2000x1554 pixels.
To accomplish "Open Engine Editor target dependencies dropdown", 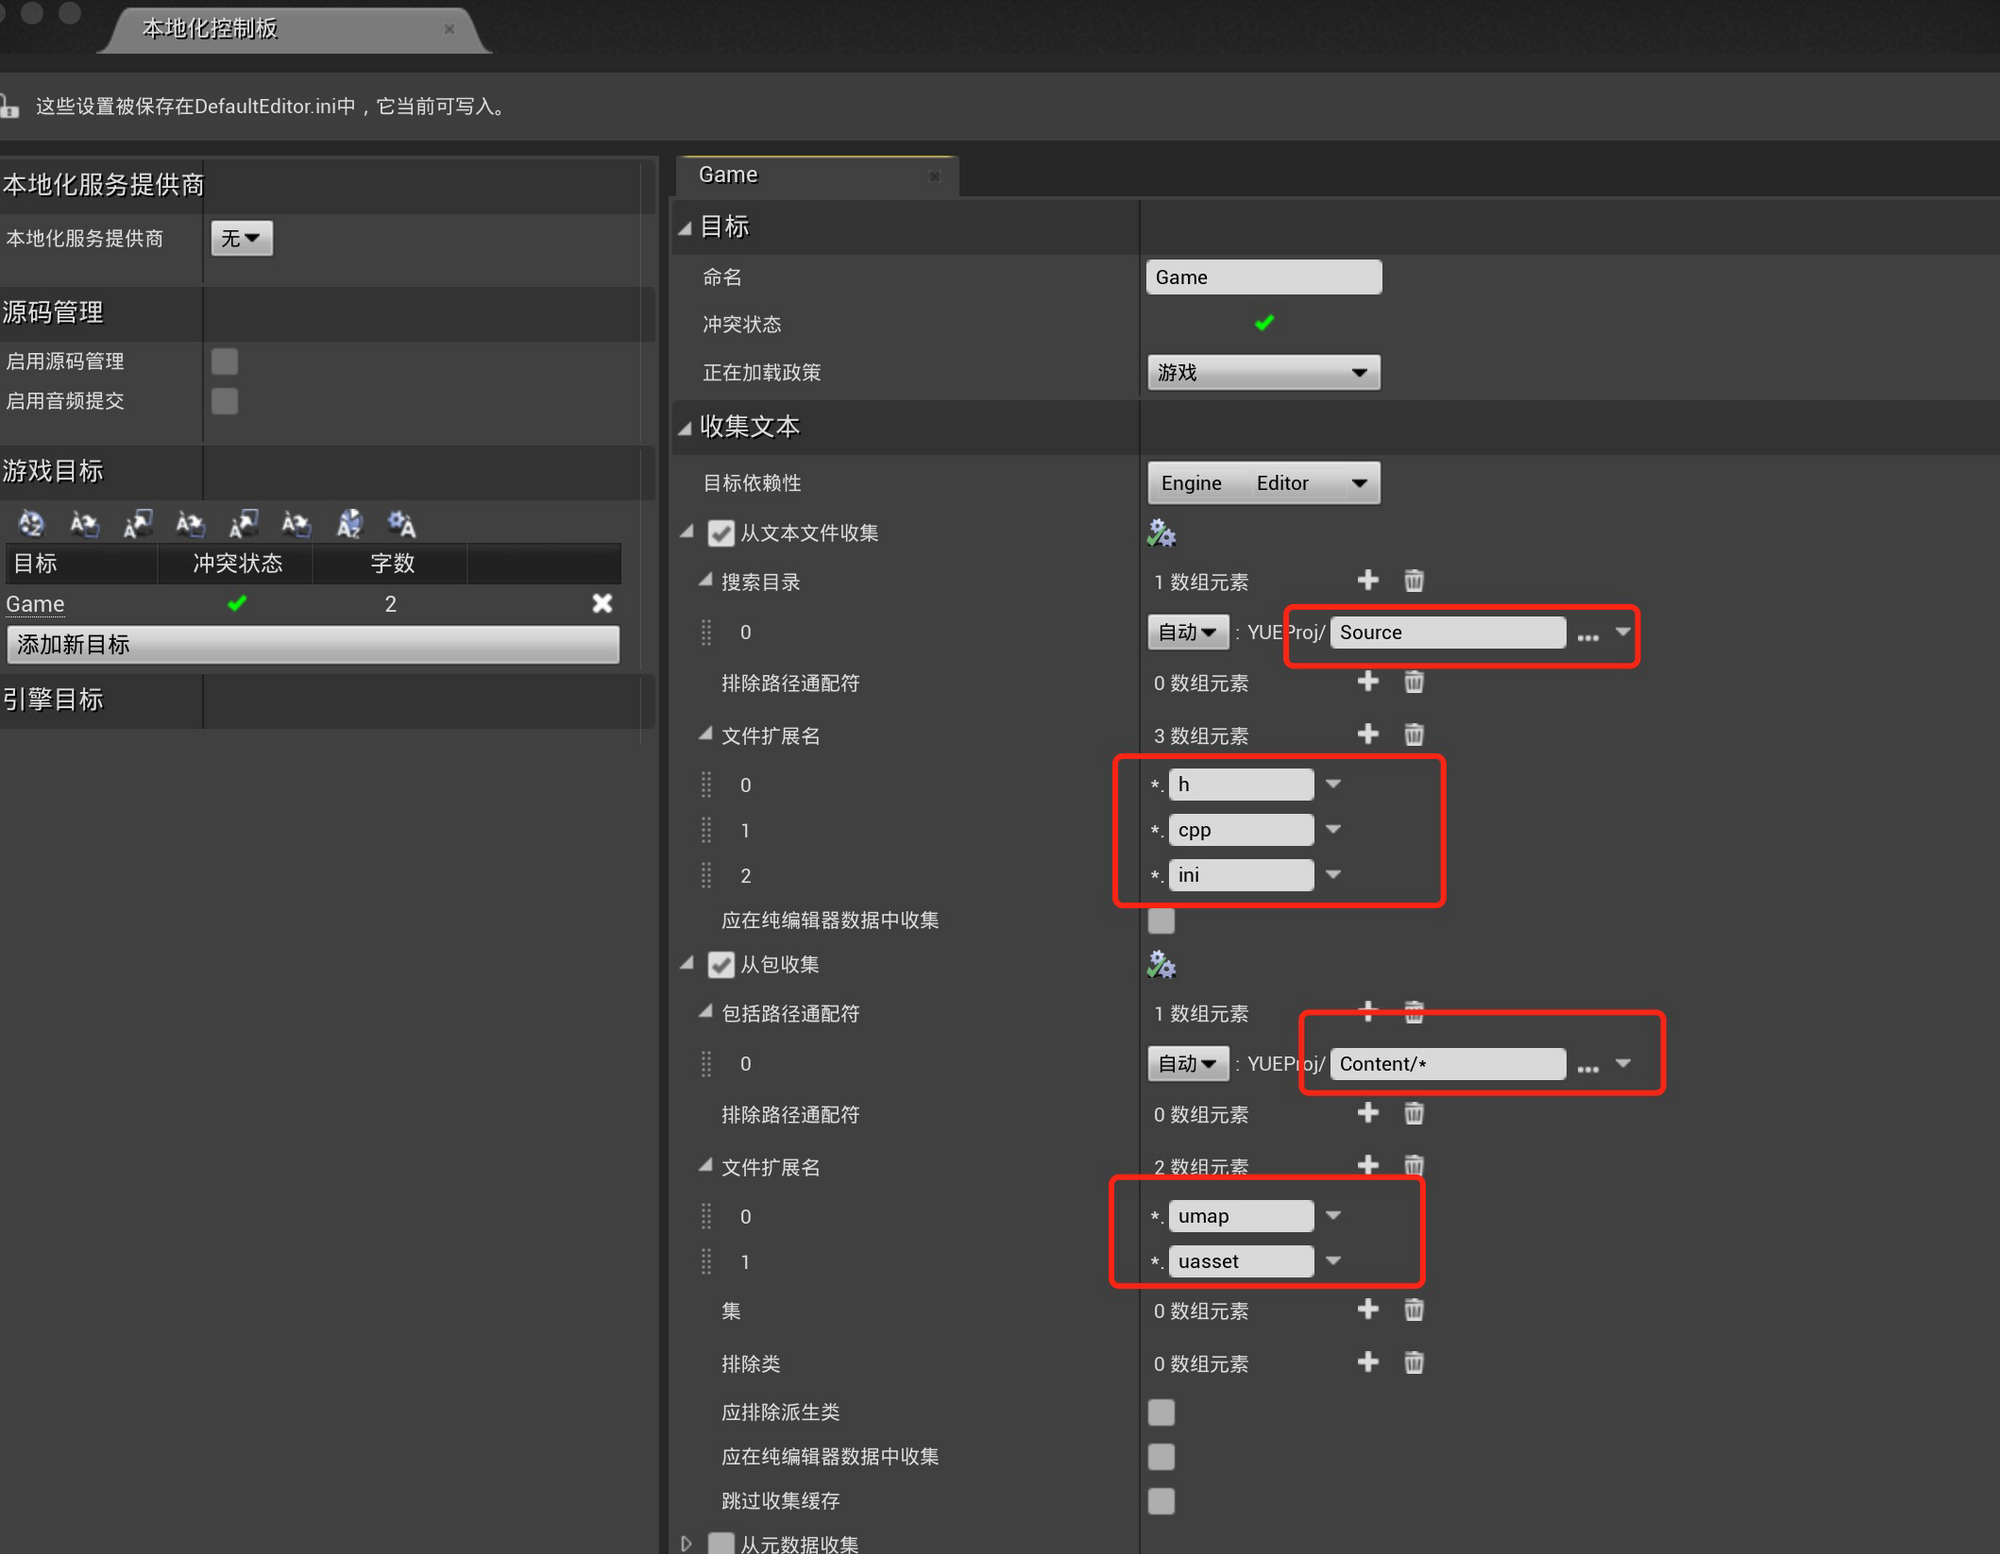I will point(1263,483).
